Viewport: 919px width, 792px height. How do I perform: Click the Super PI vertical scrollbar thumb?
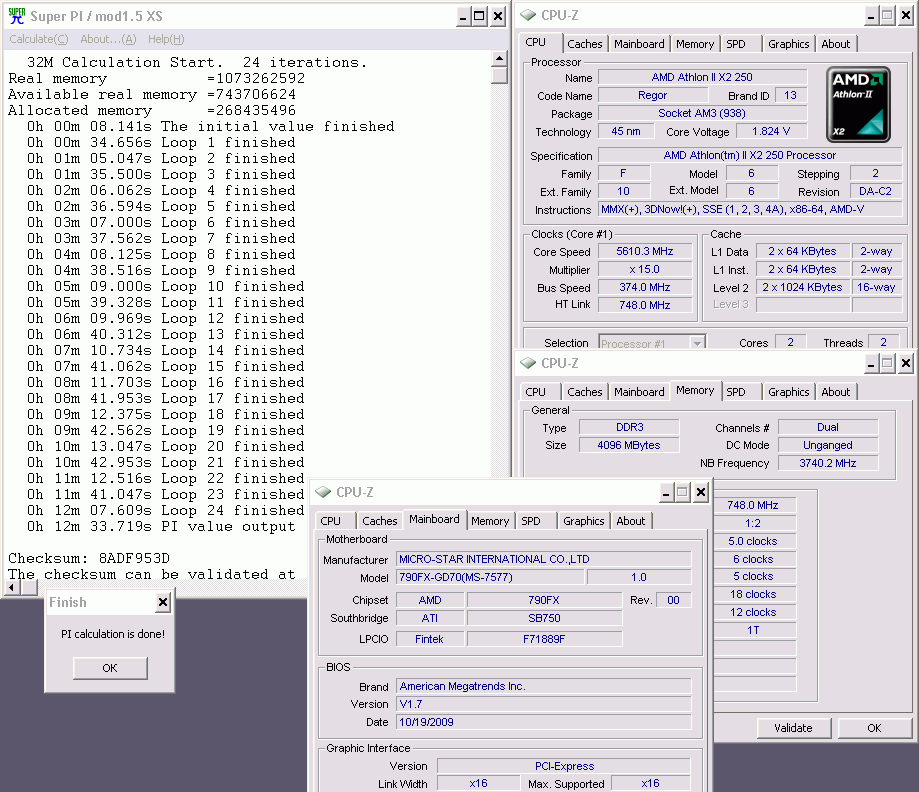tap(499, 76)
